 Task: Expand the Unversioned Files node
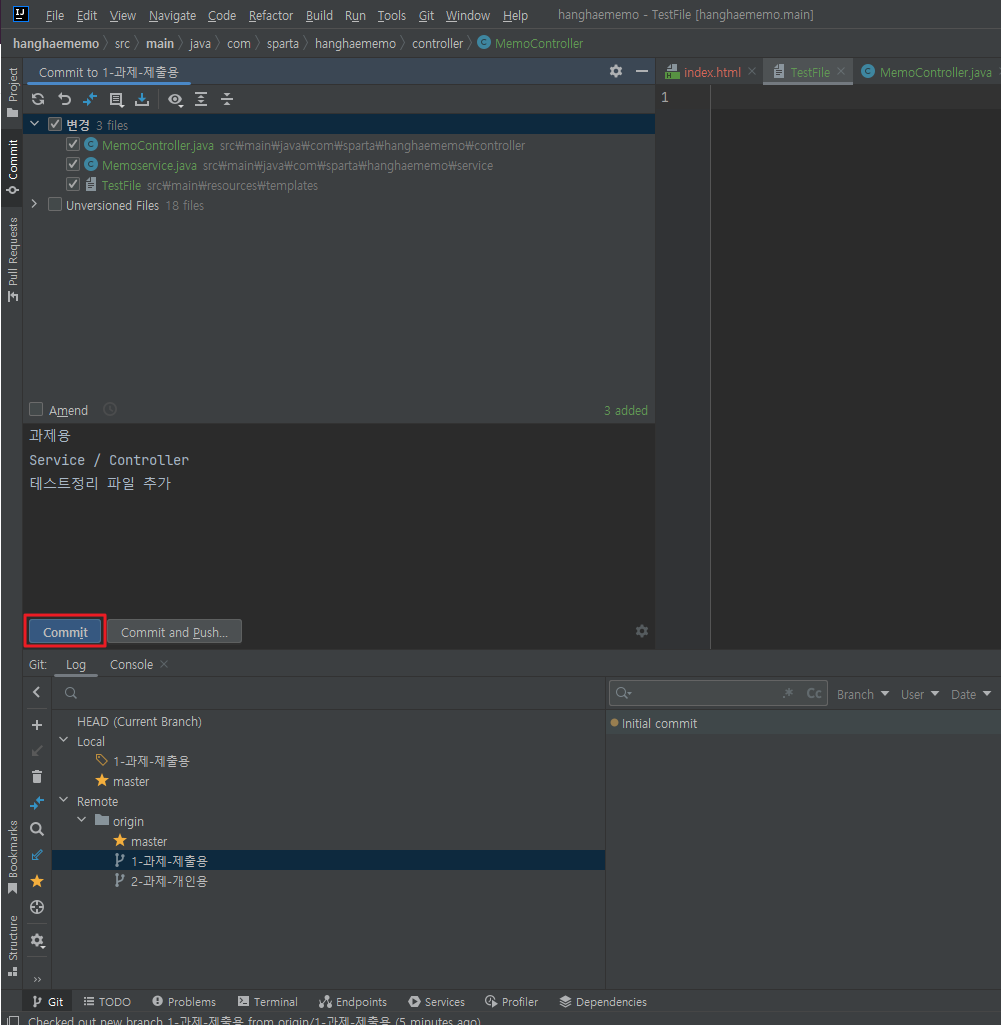point(35,204)
